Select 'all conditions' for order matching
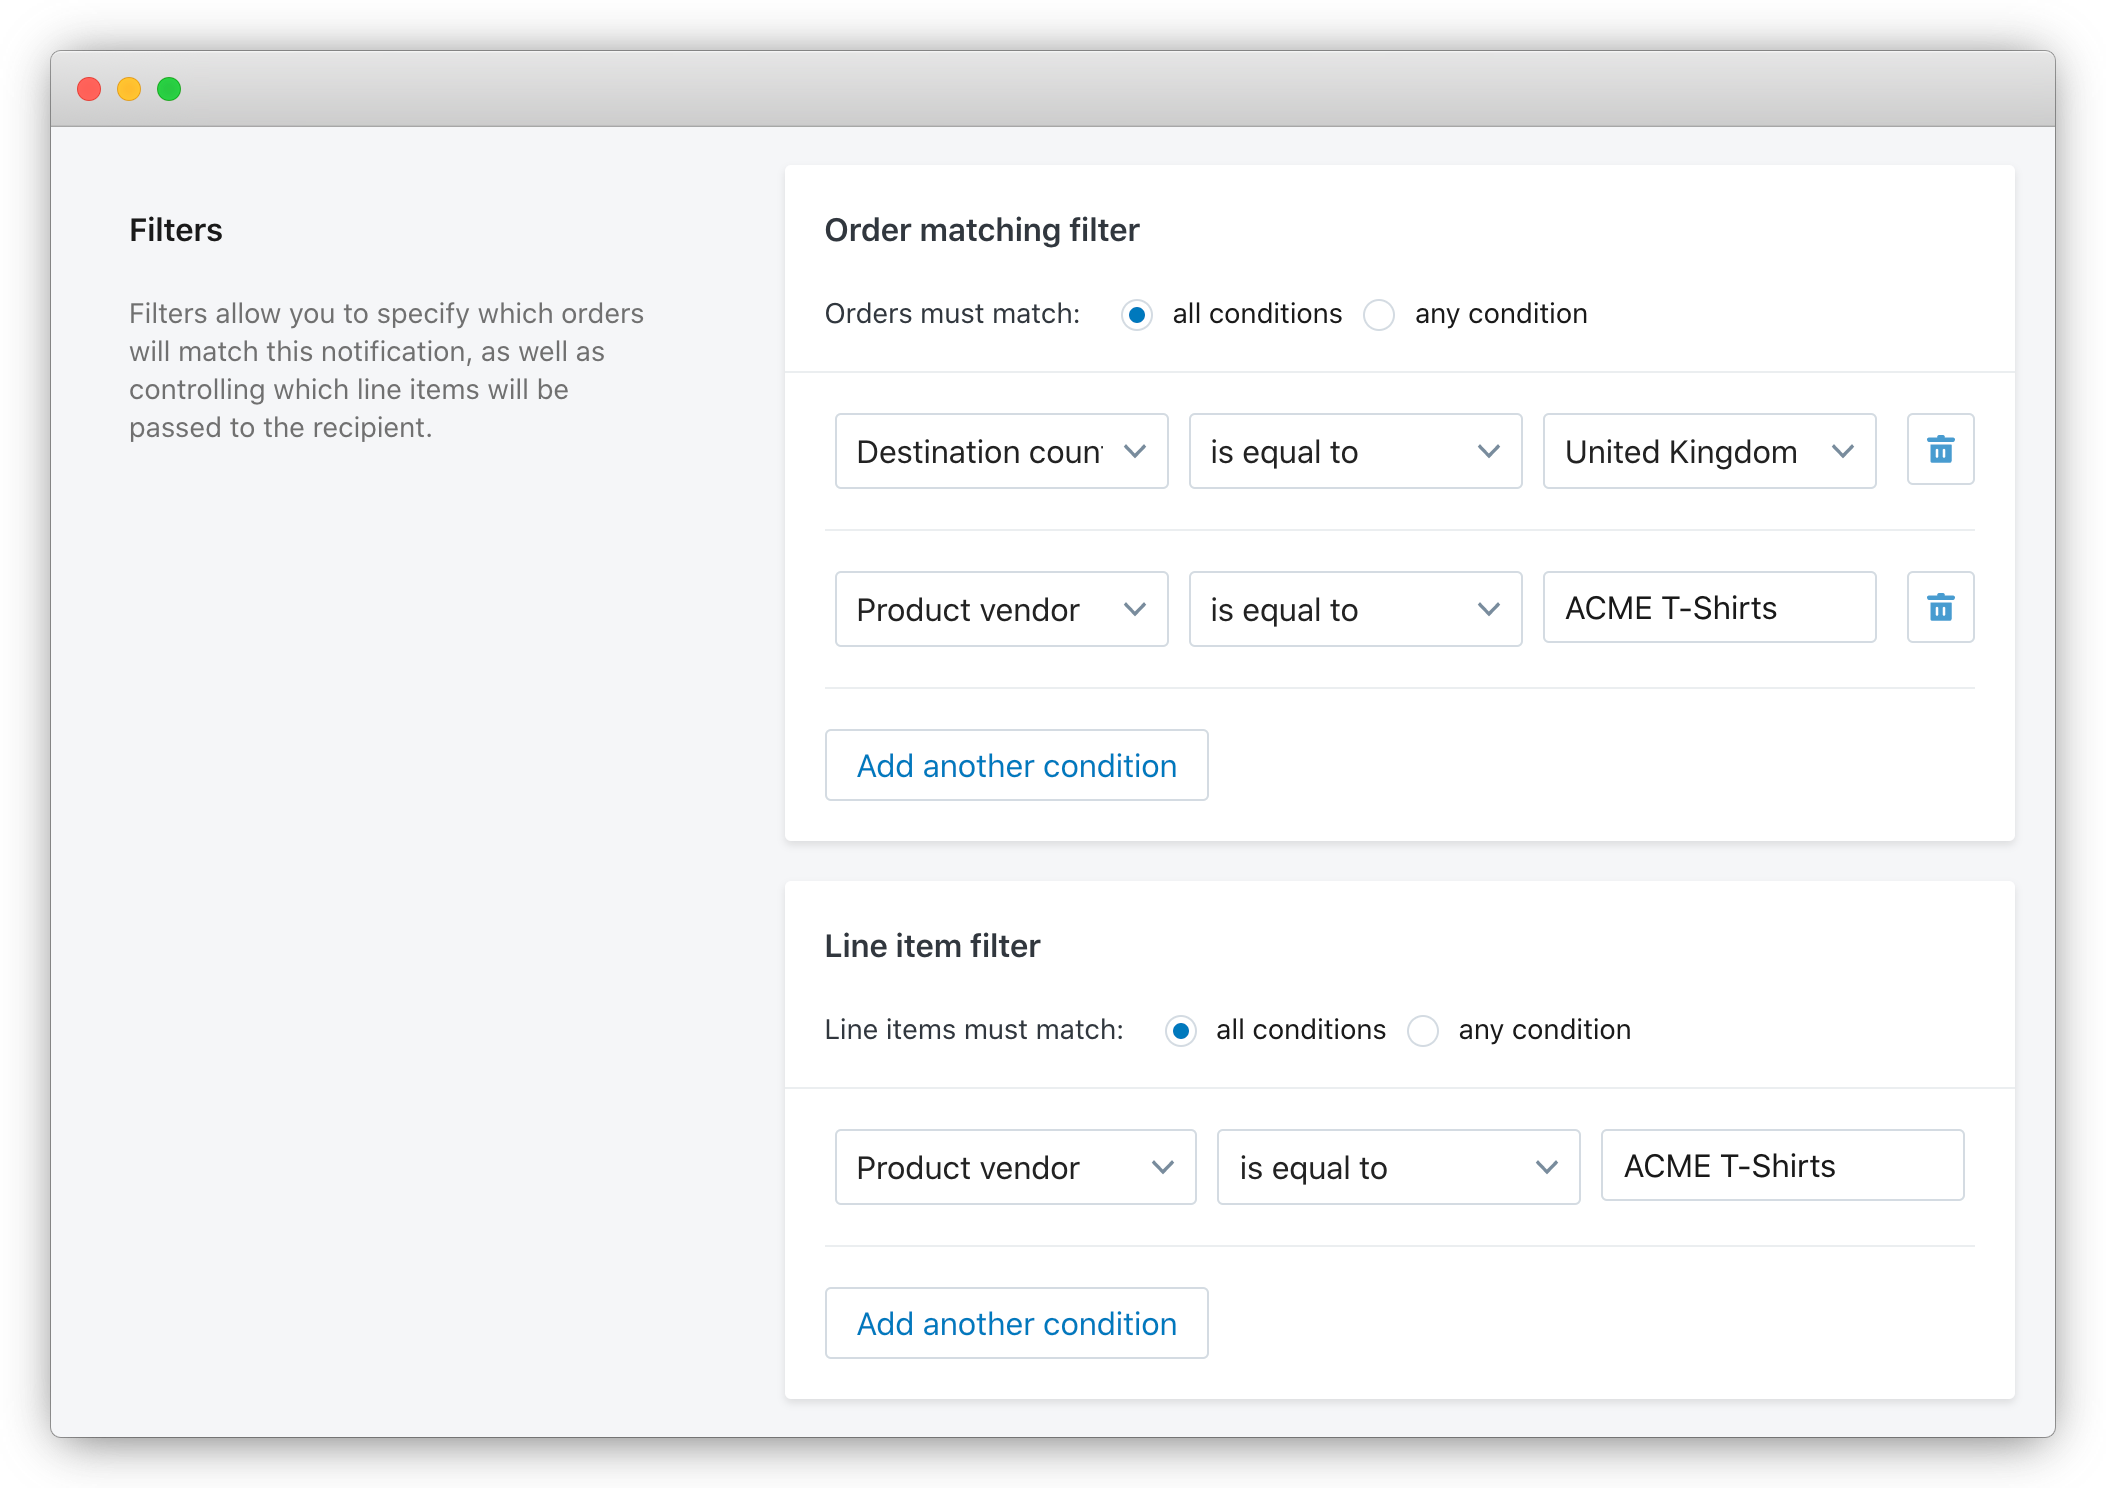The width and height of the screenshot is (2106, 1488). point(1136,314)
